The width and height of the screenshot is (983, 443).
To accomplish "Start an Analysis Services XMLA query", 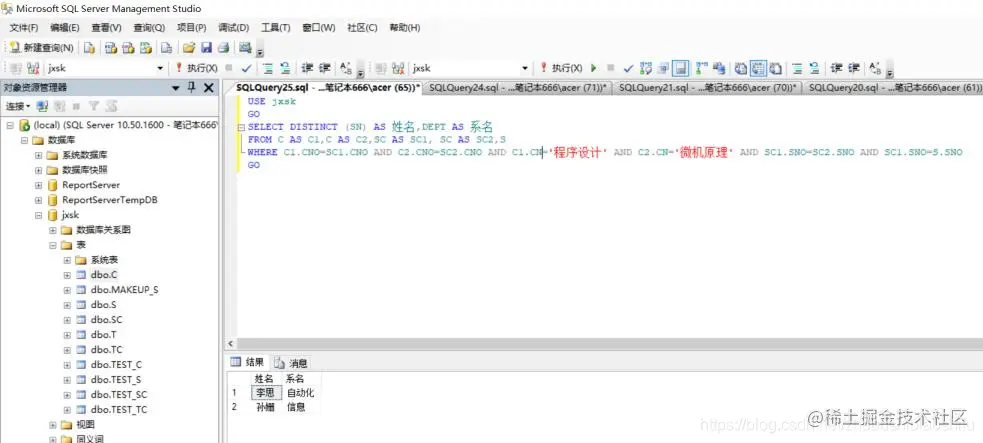I will 146,48.
